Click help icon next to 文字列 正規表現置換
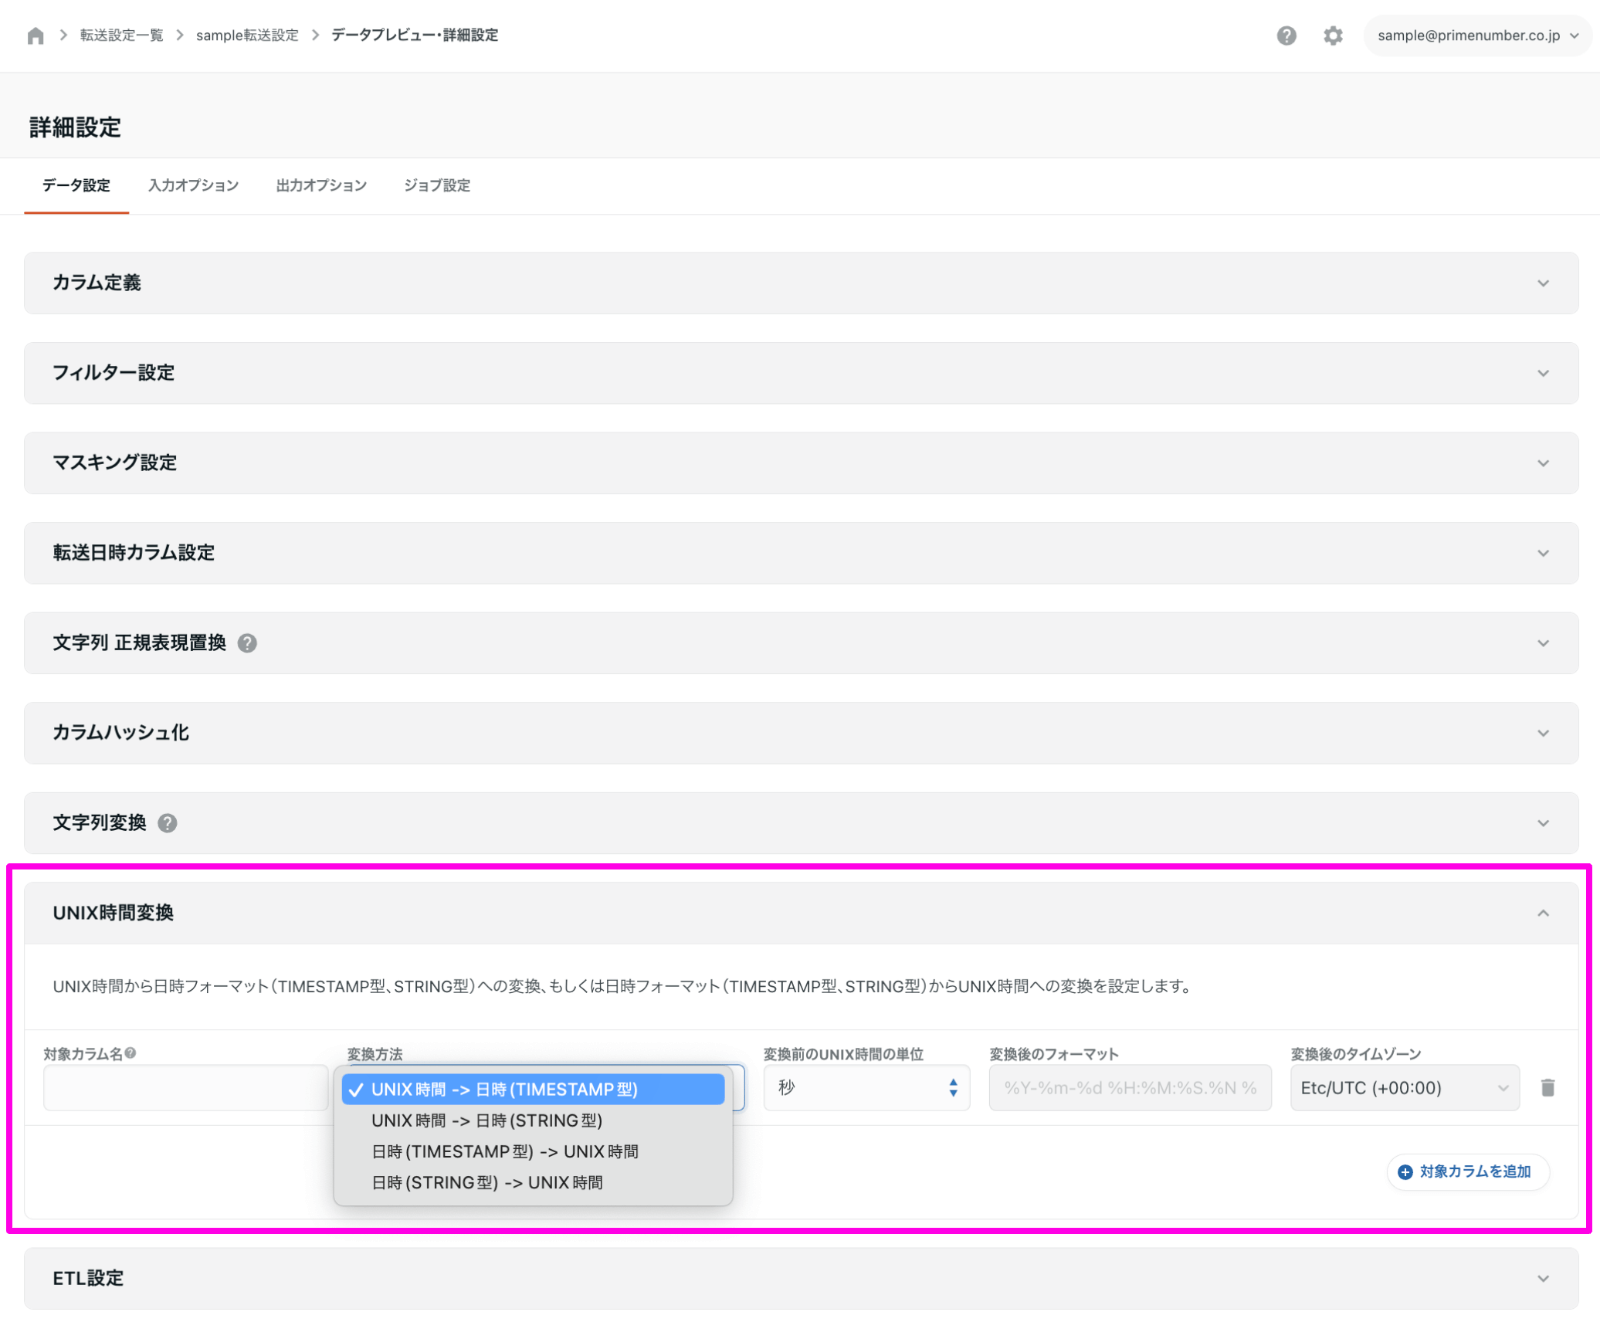The width and height of the screenshot is (1600, 1326). tap(247, 643)
